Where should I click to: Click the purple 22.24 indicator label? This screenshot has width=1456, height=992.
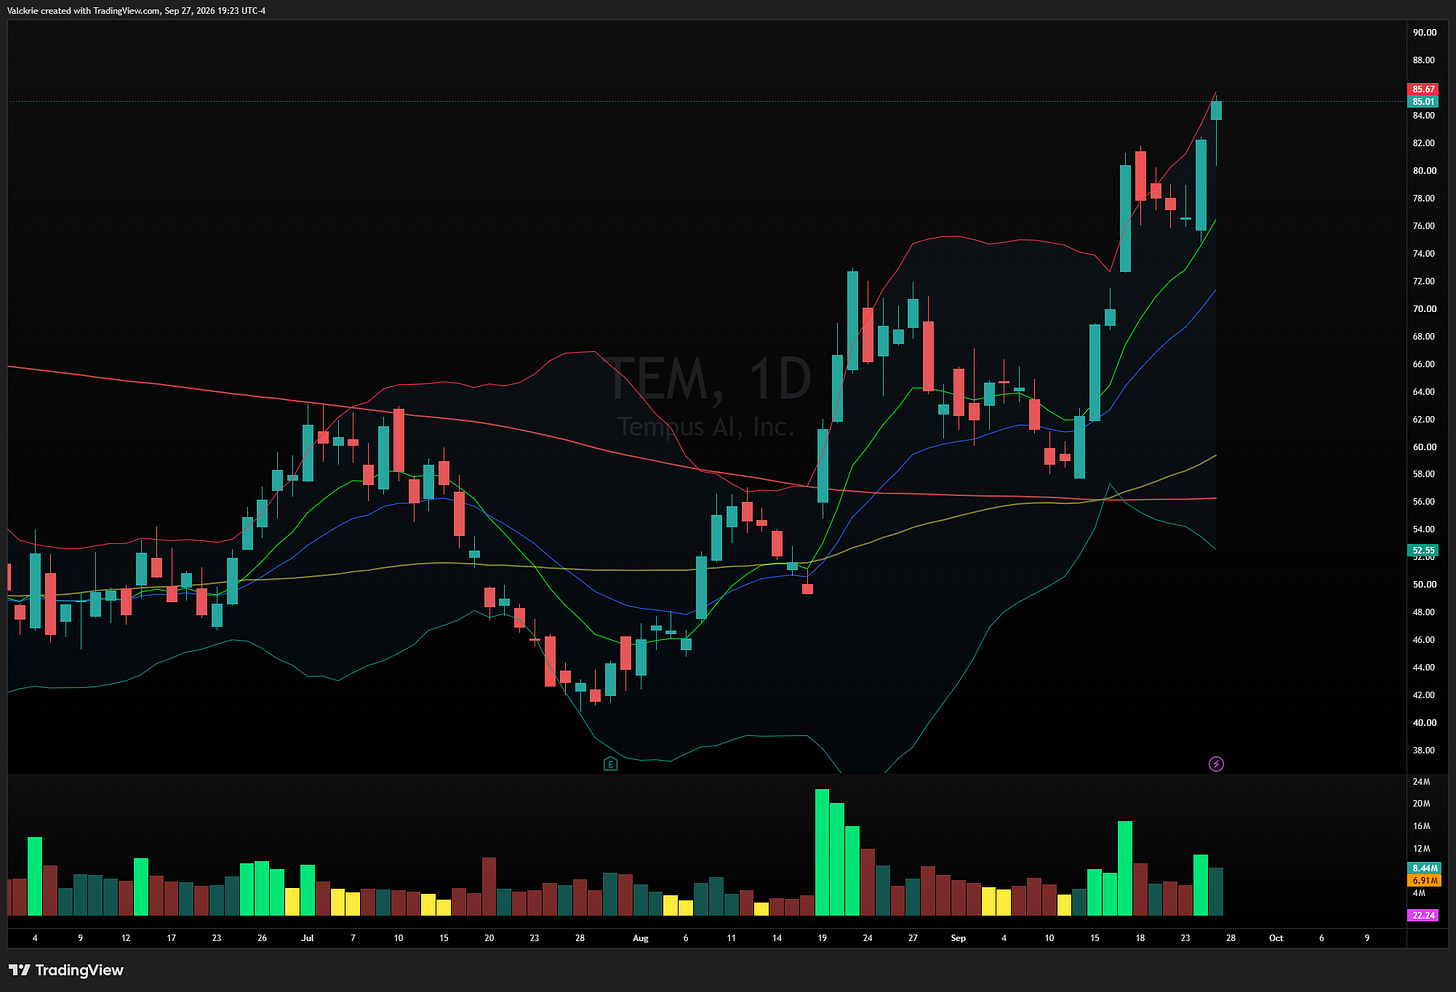[1424, 915]
